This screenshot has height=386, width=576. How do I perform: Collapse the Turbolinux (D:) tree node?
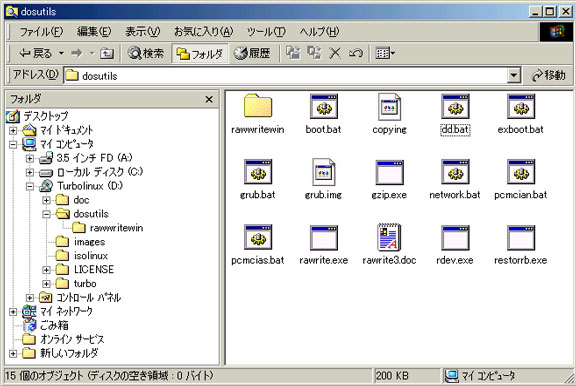click(30, 186)
